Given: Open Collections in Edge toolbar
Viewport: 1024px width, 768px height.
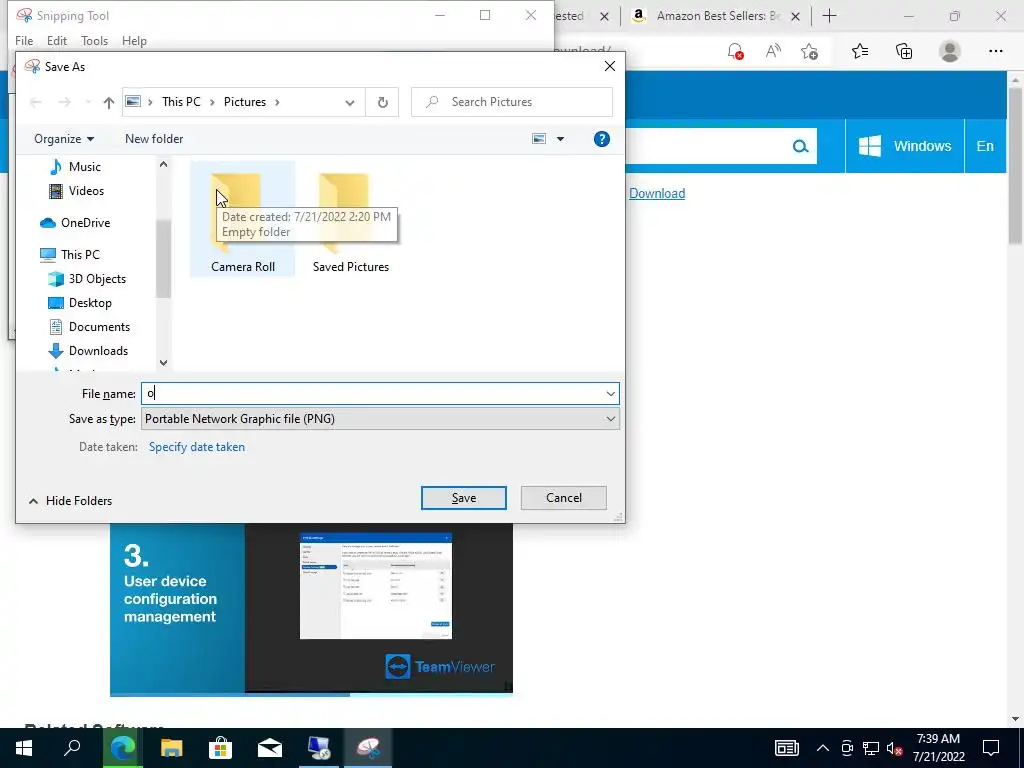Looking at the screenshot, I should 904,52.
